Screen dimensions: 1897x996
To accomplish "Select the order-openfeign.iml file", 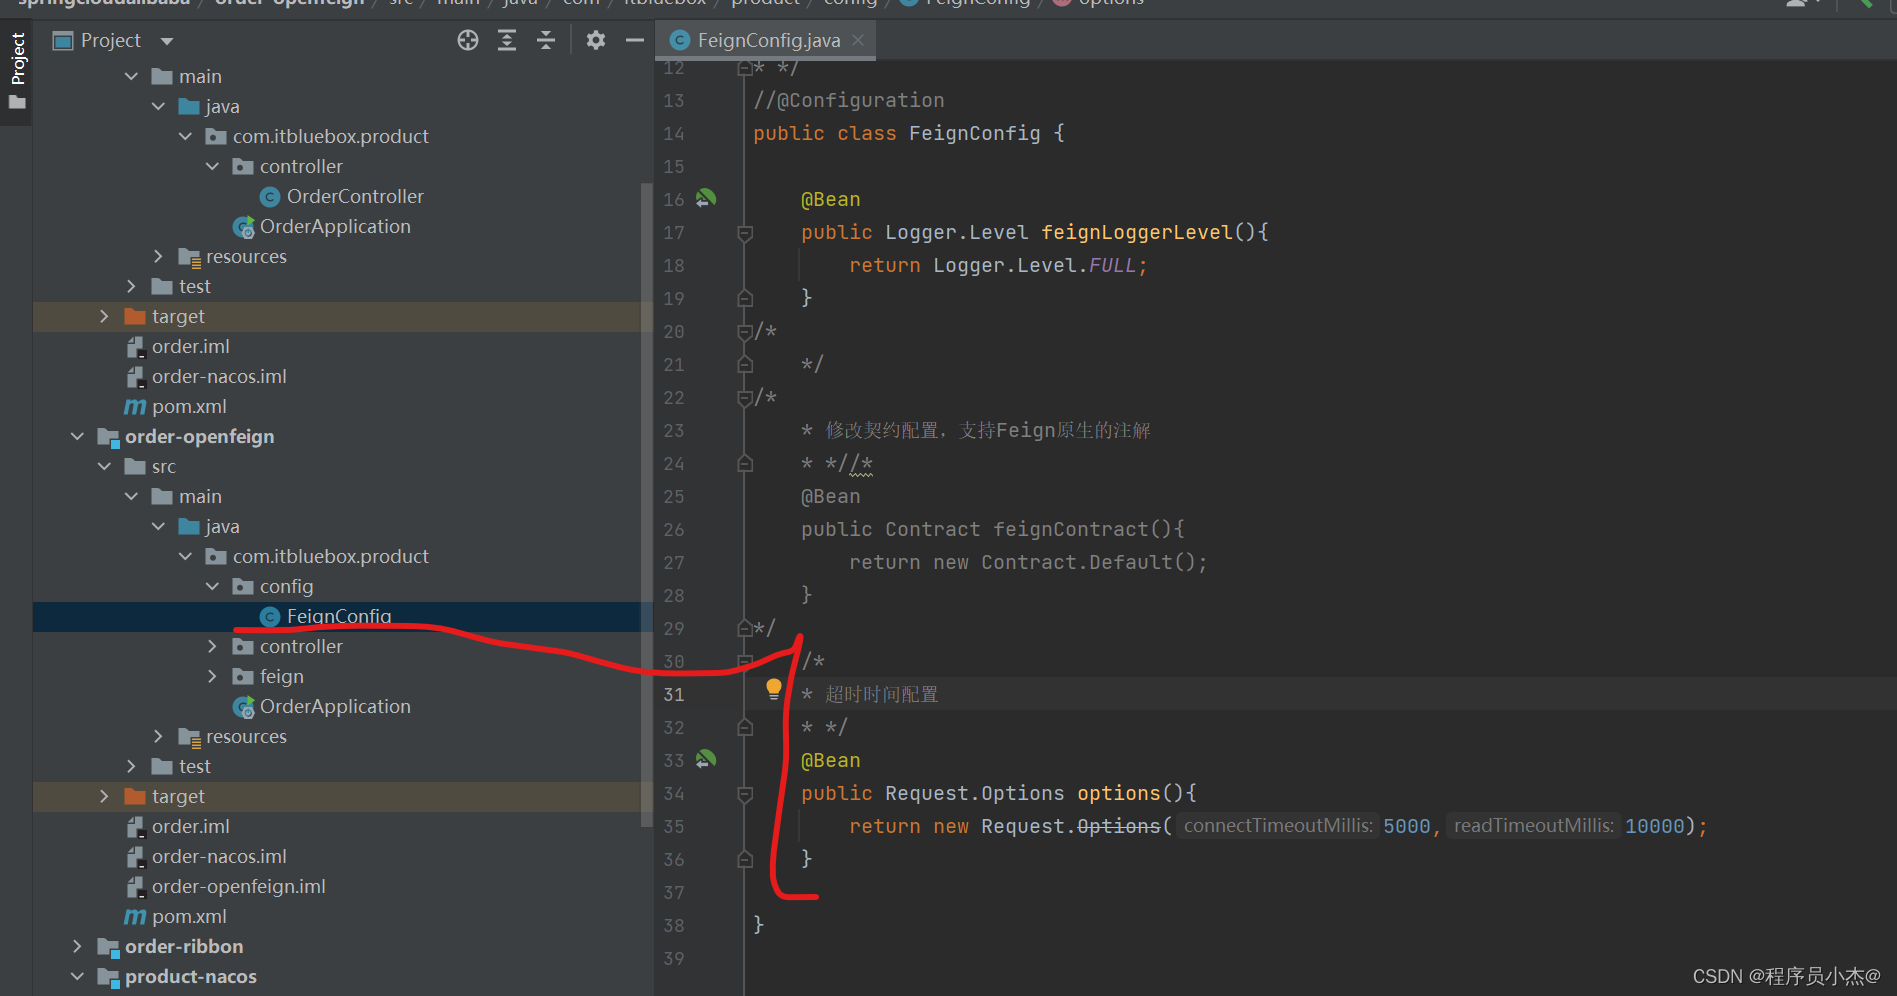I will click(238, 886).
